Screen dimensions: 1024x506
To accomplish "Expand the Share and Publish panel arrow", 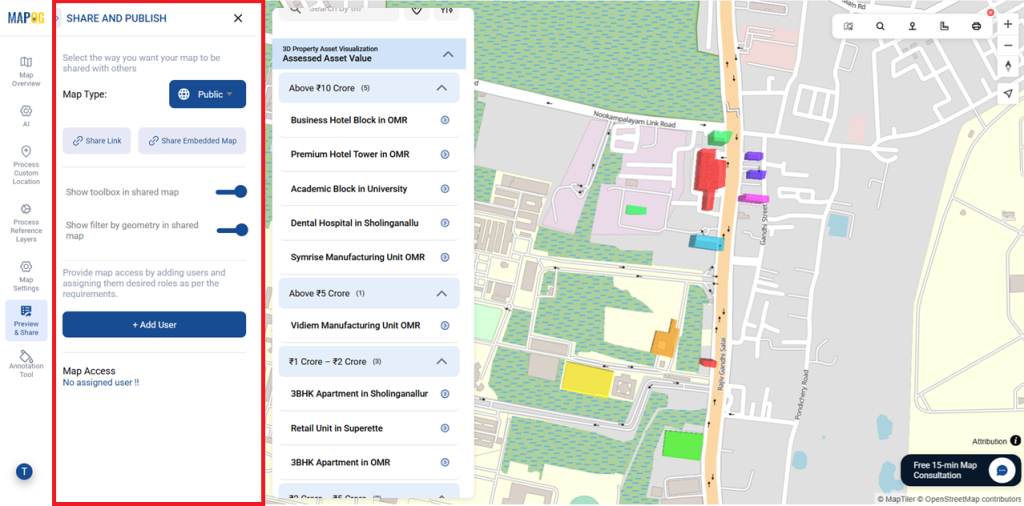I will tap(57, 18).
